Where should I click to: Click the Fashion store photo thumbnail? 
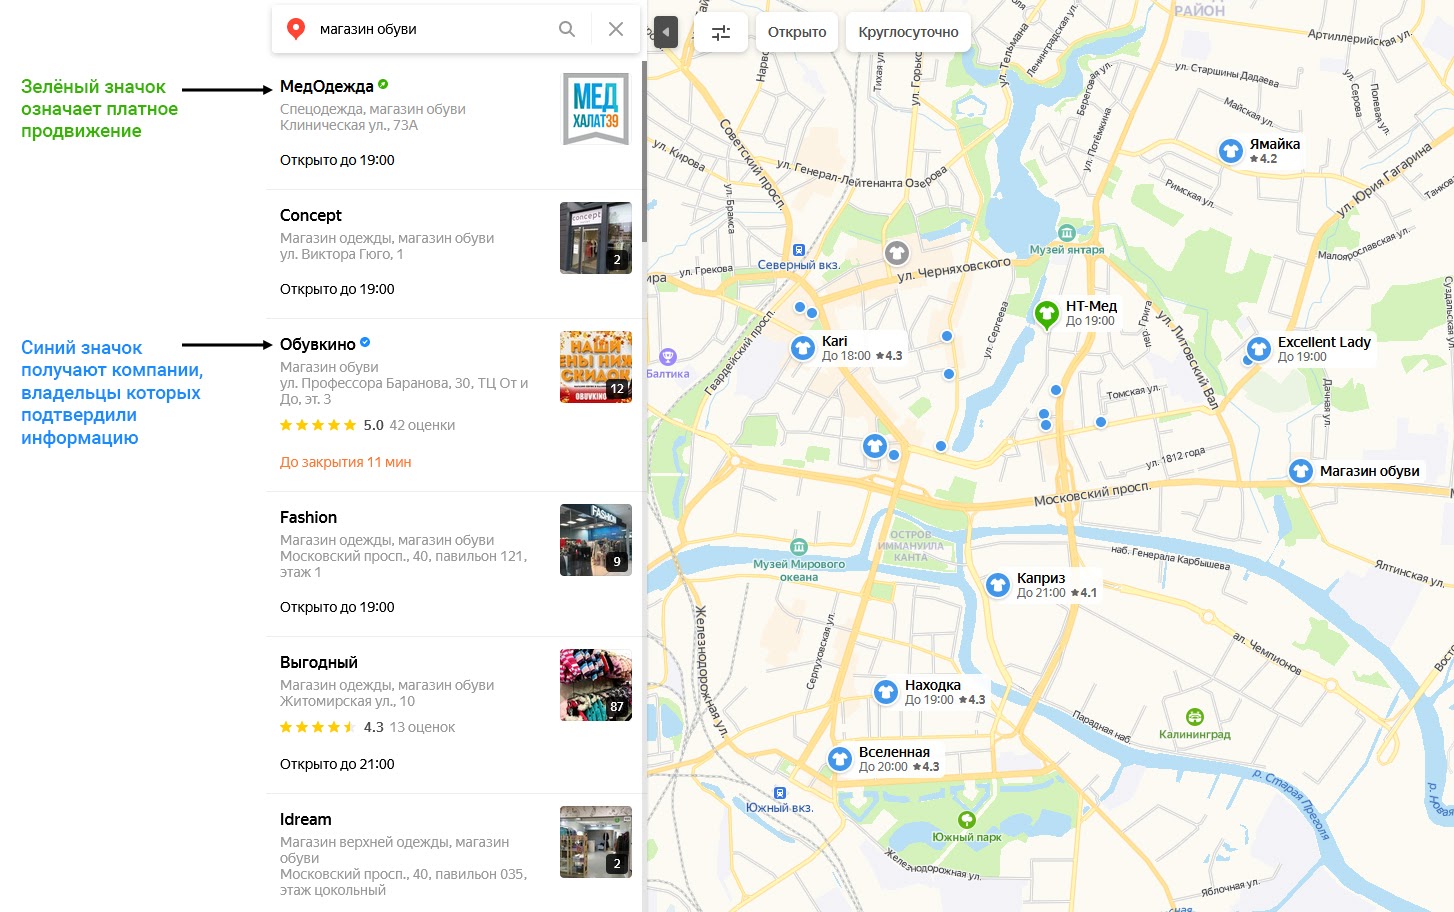pyautogui.click(x=596, y=540)
